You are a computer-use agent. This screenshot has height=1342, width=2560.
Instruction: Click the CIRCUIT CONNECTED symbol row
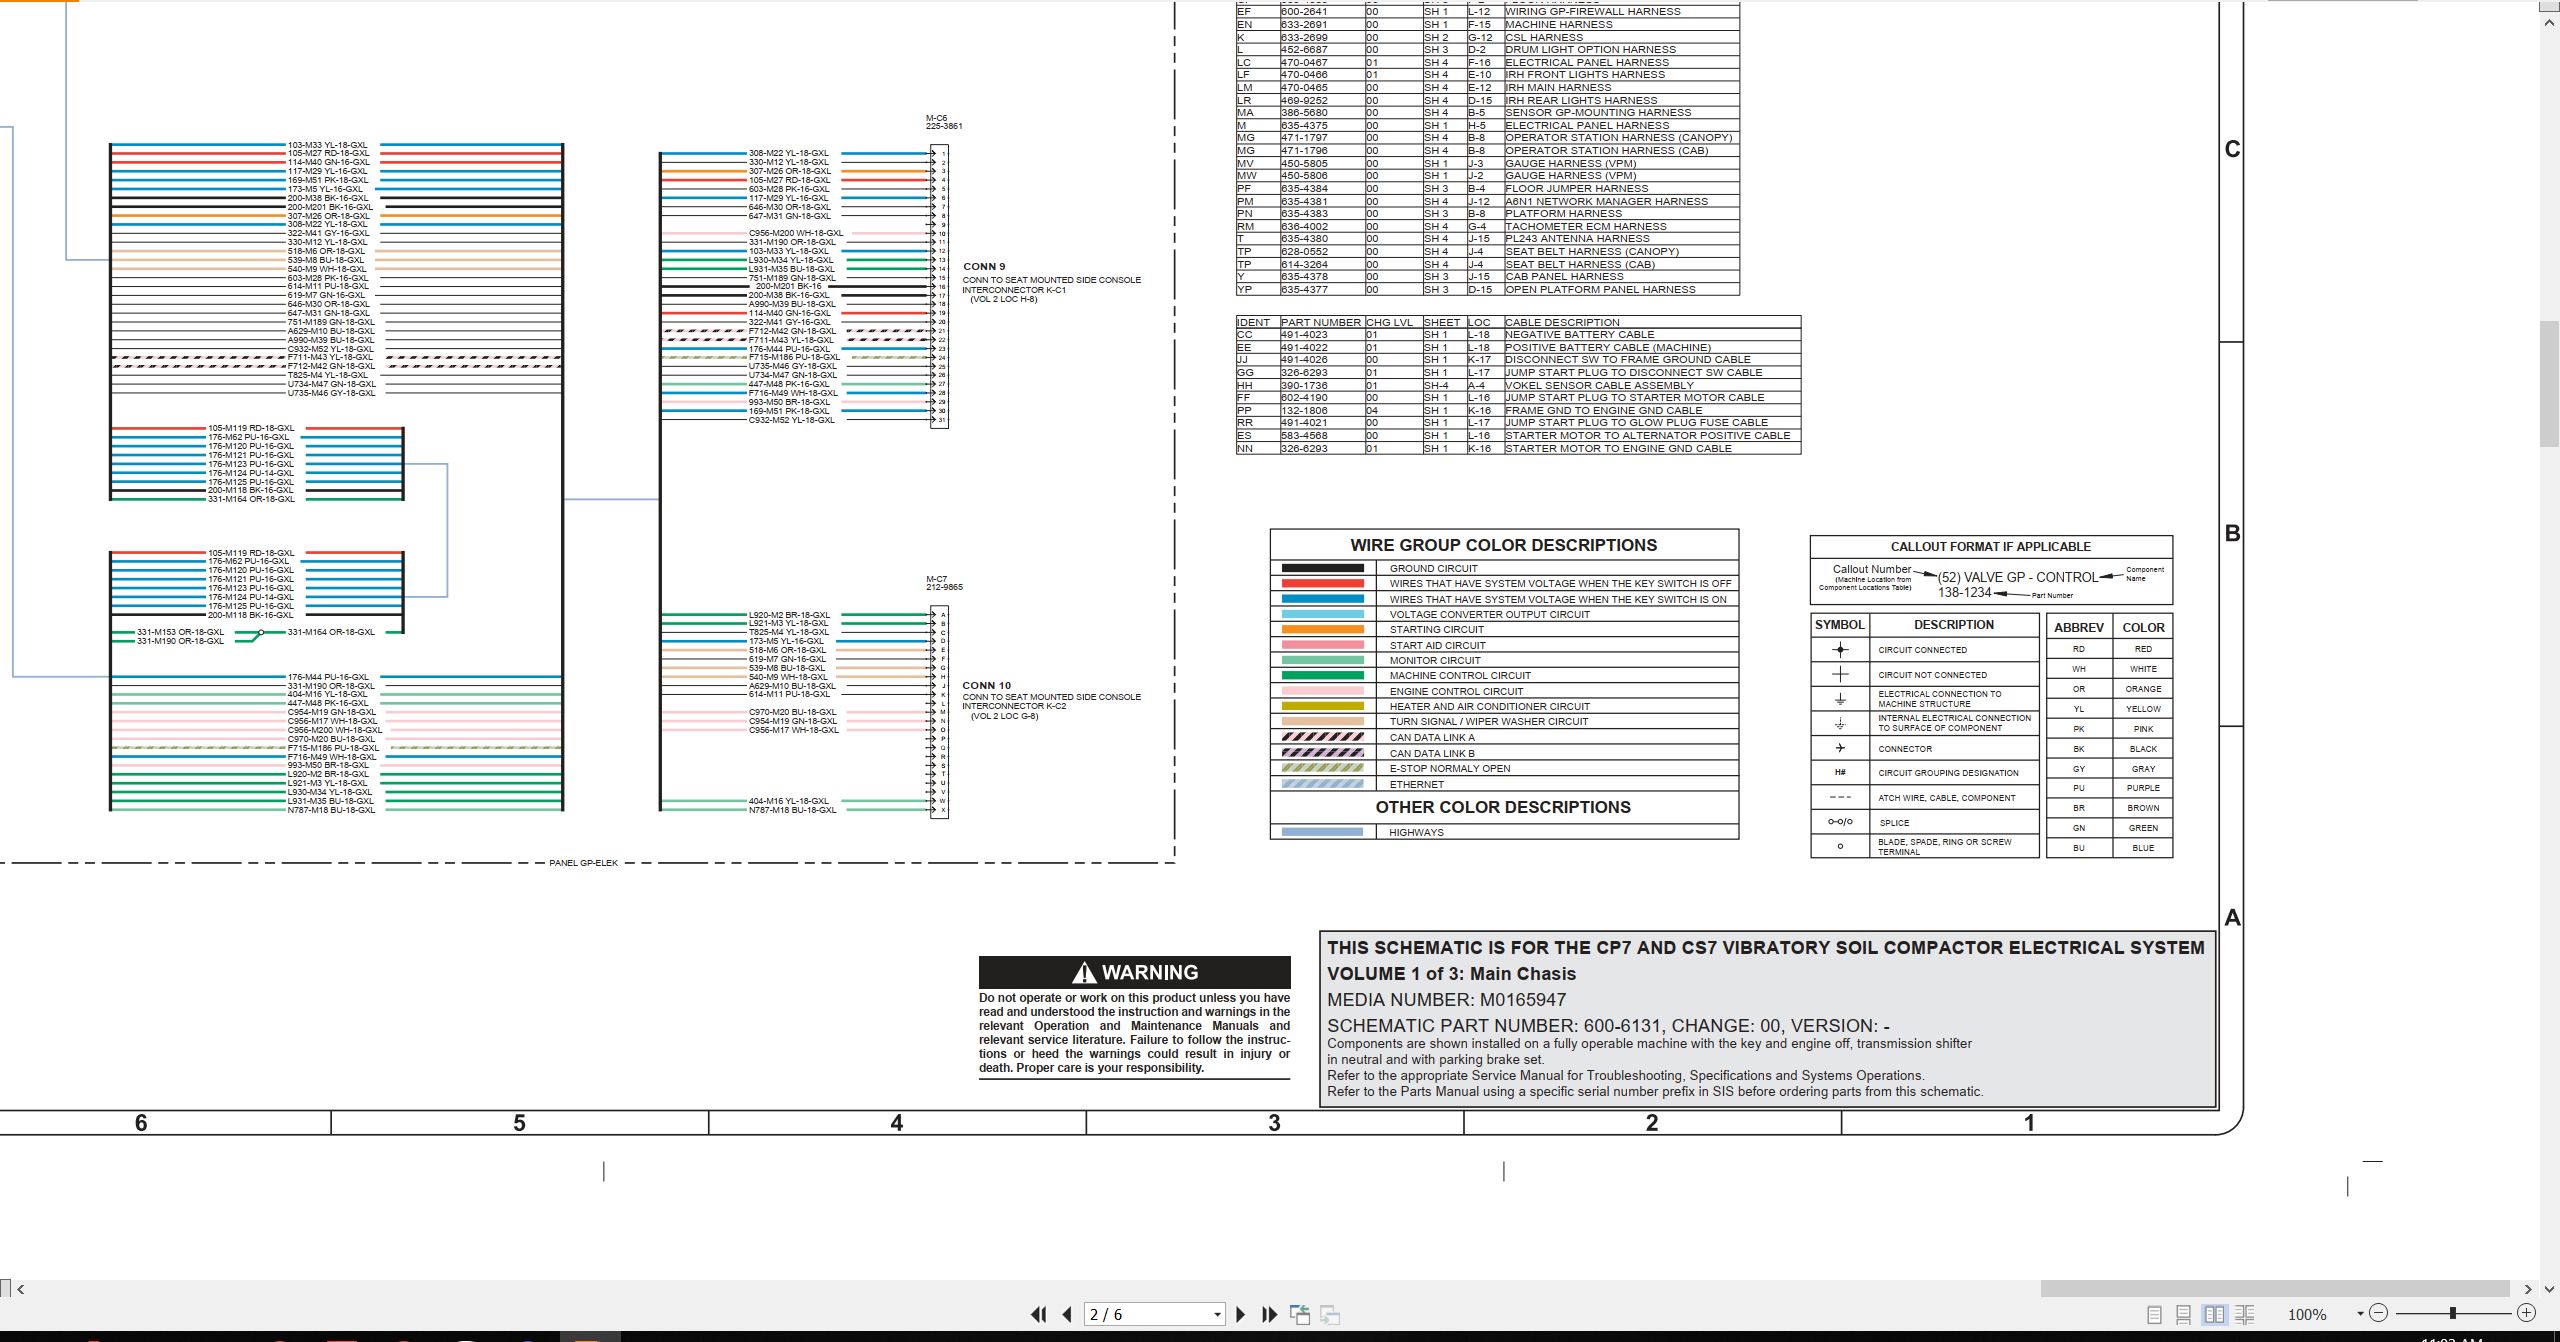tap(1924, 650)
